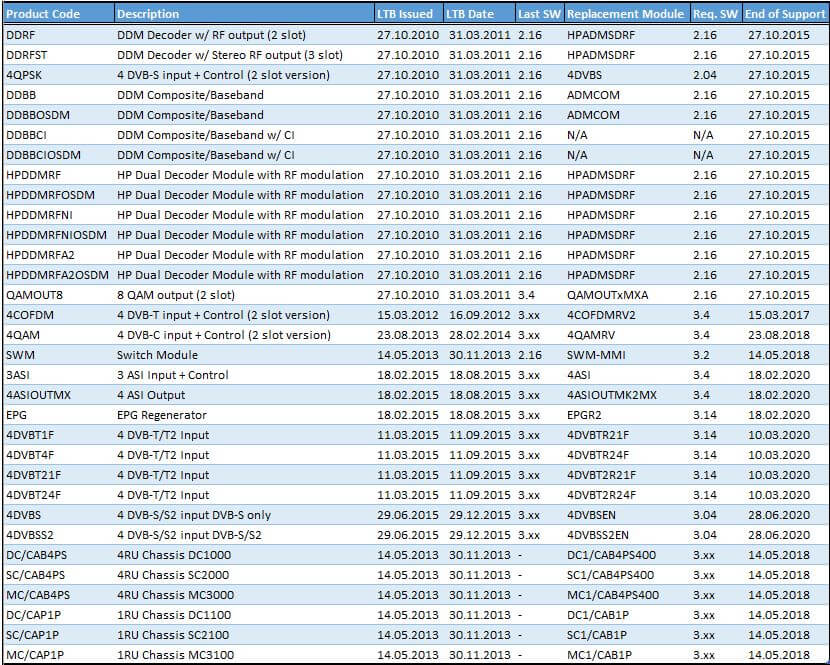
Task: Select the '4 DVB-S/S2 input DVB-S only' description
Action: click(x=194, y=515)
